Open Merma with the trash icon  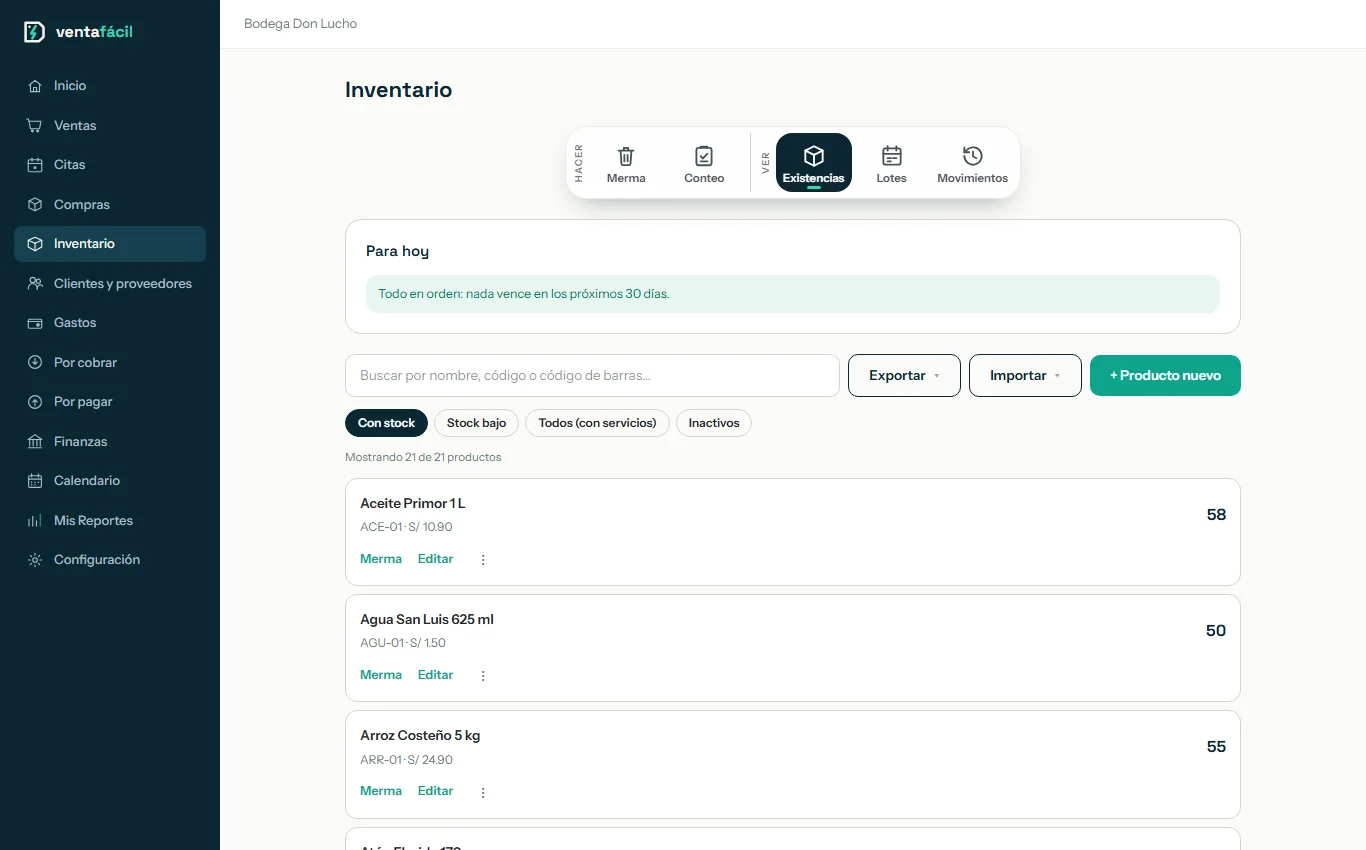[626, 156]
